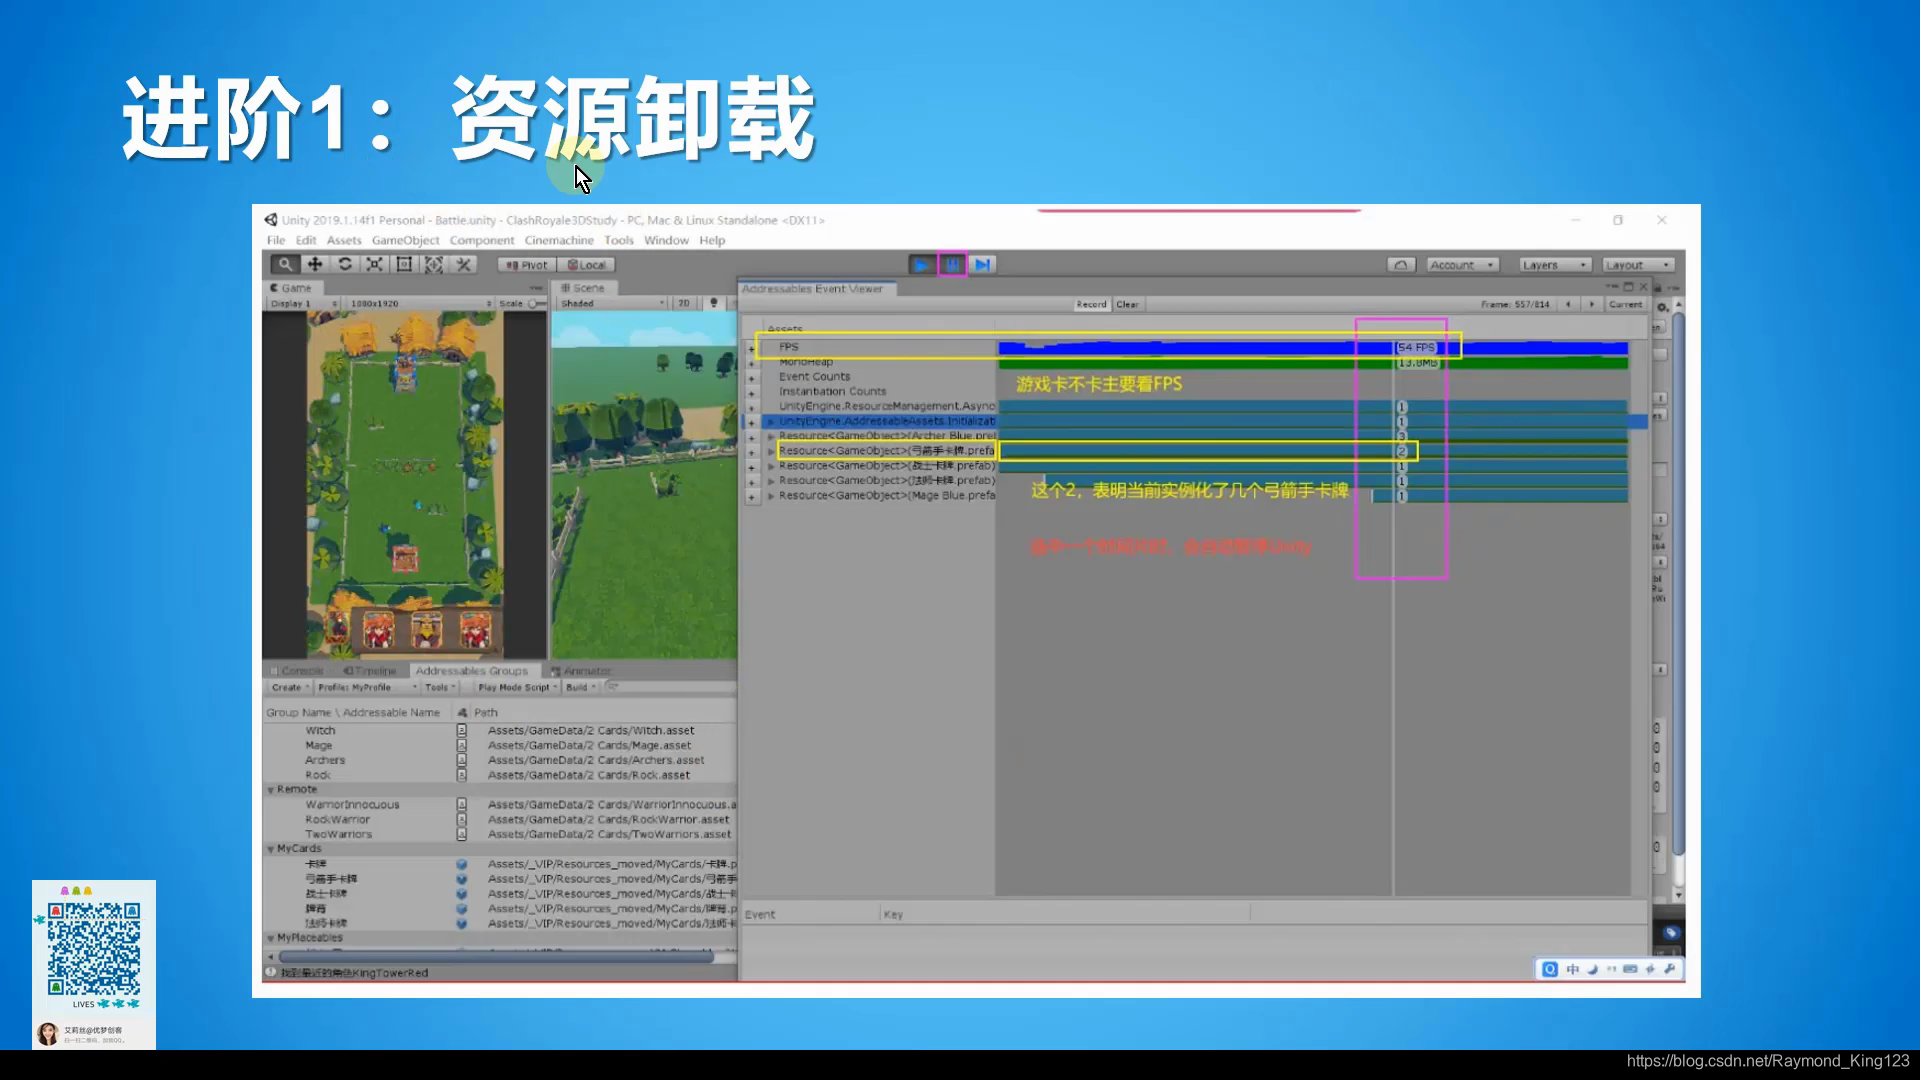Screen dimensions: 1920x1080
Task: Open the GameObject menu
Action: [405, 240]
